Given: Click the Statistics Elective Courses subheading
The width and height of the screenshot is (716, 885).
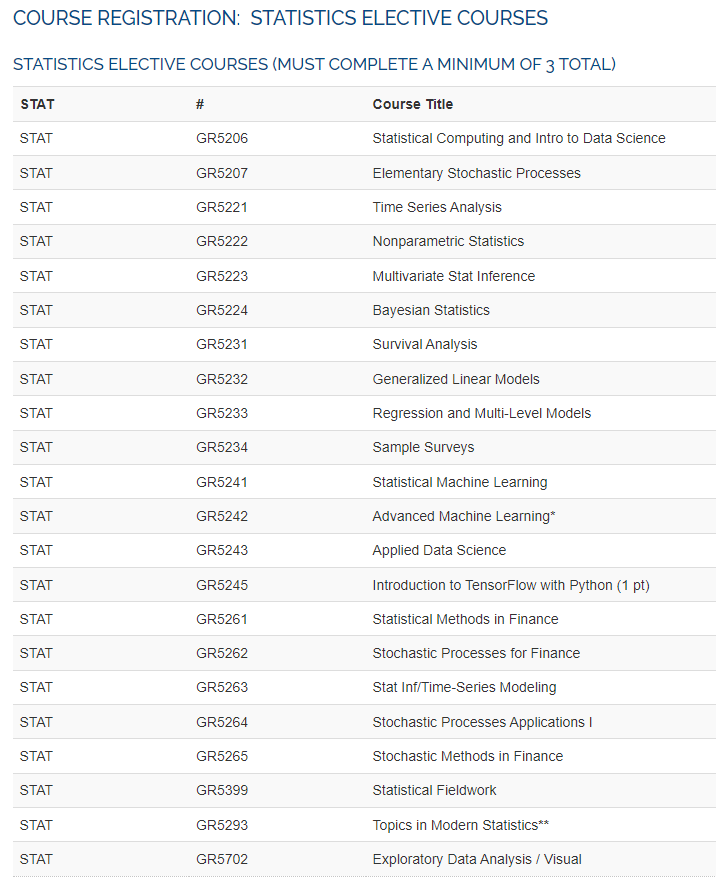Looking at the screenshot, I should (314, 65).
